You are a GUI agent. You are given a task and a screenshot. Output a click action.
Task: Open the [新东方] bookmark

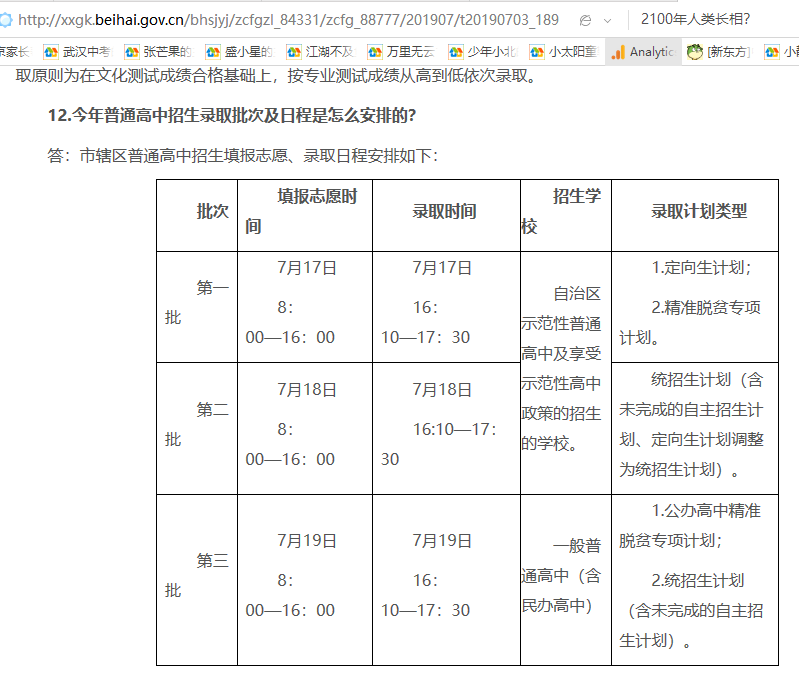tap(718, 51)
